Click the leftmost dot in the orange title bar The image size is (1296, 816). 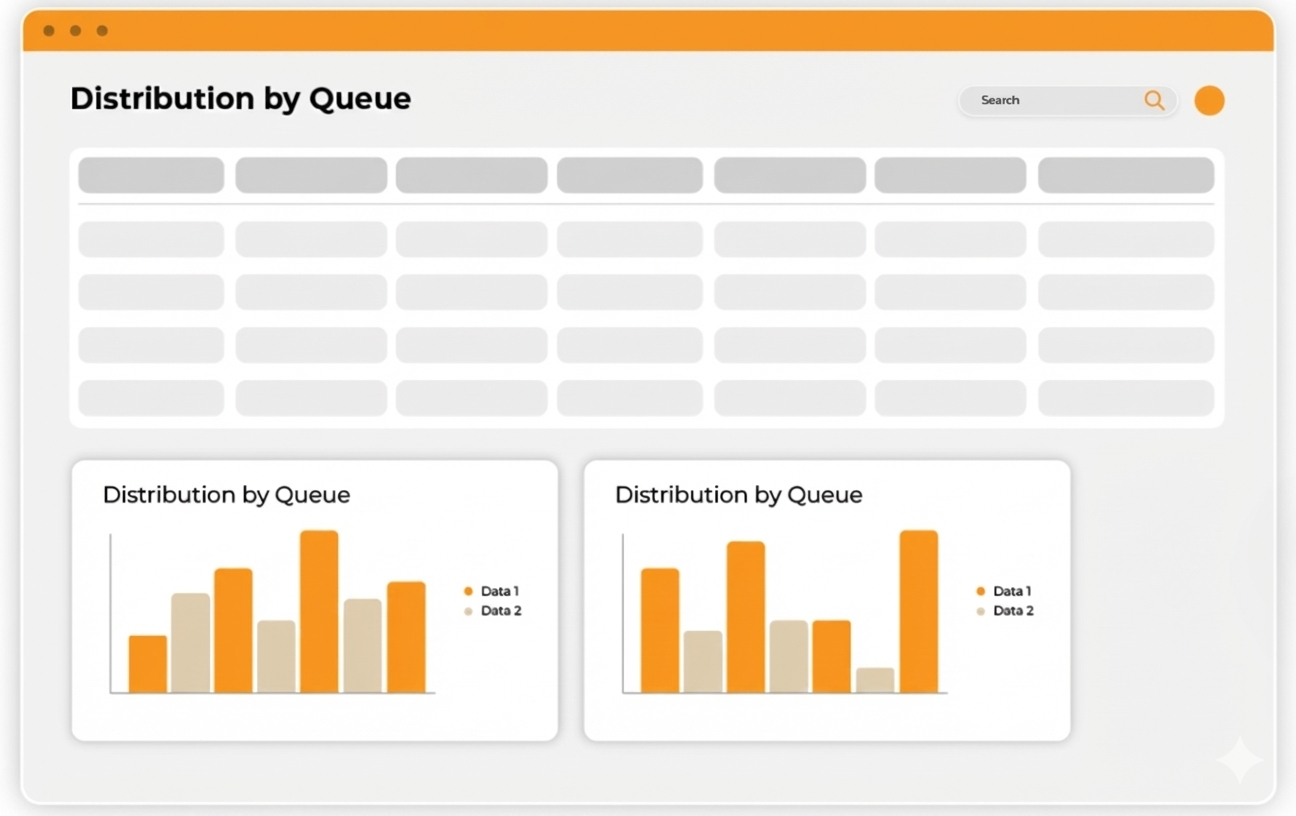click(x=49, y=31)
